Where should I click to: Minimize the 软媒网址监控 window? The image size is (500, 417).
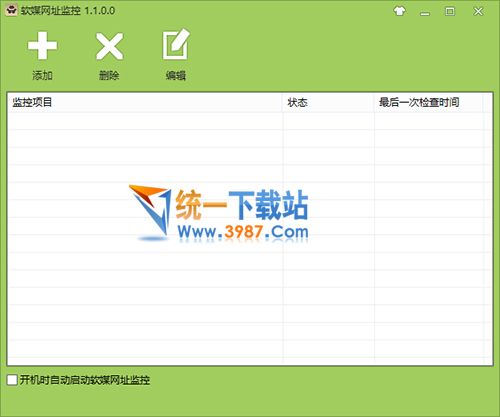[425, 12]
